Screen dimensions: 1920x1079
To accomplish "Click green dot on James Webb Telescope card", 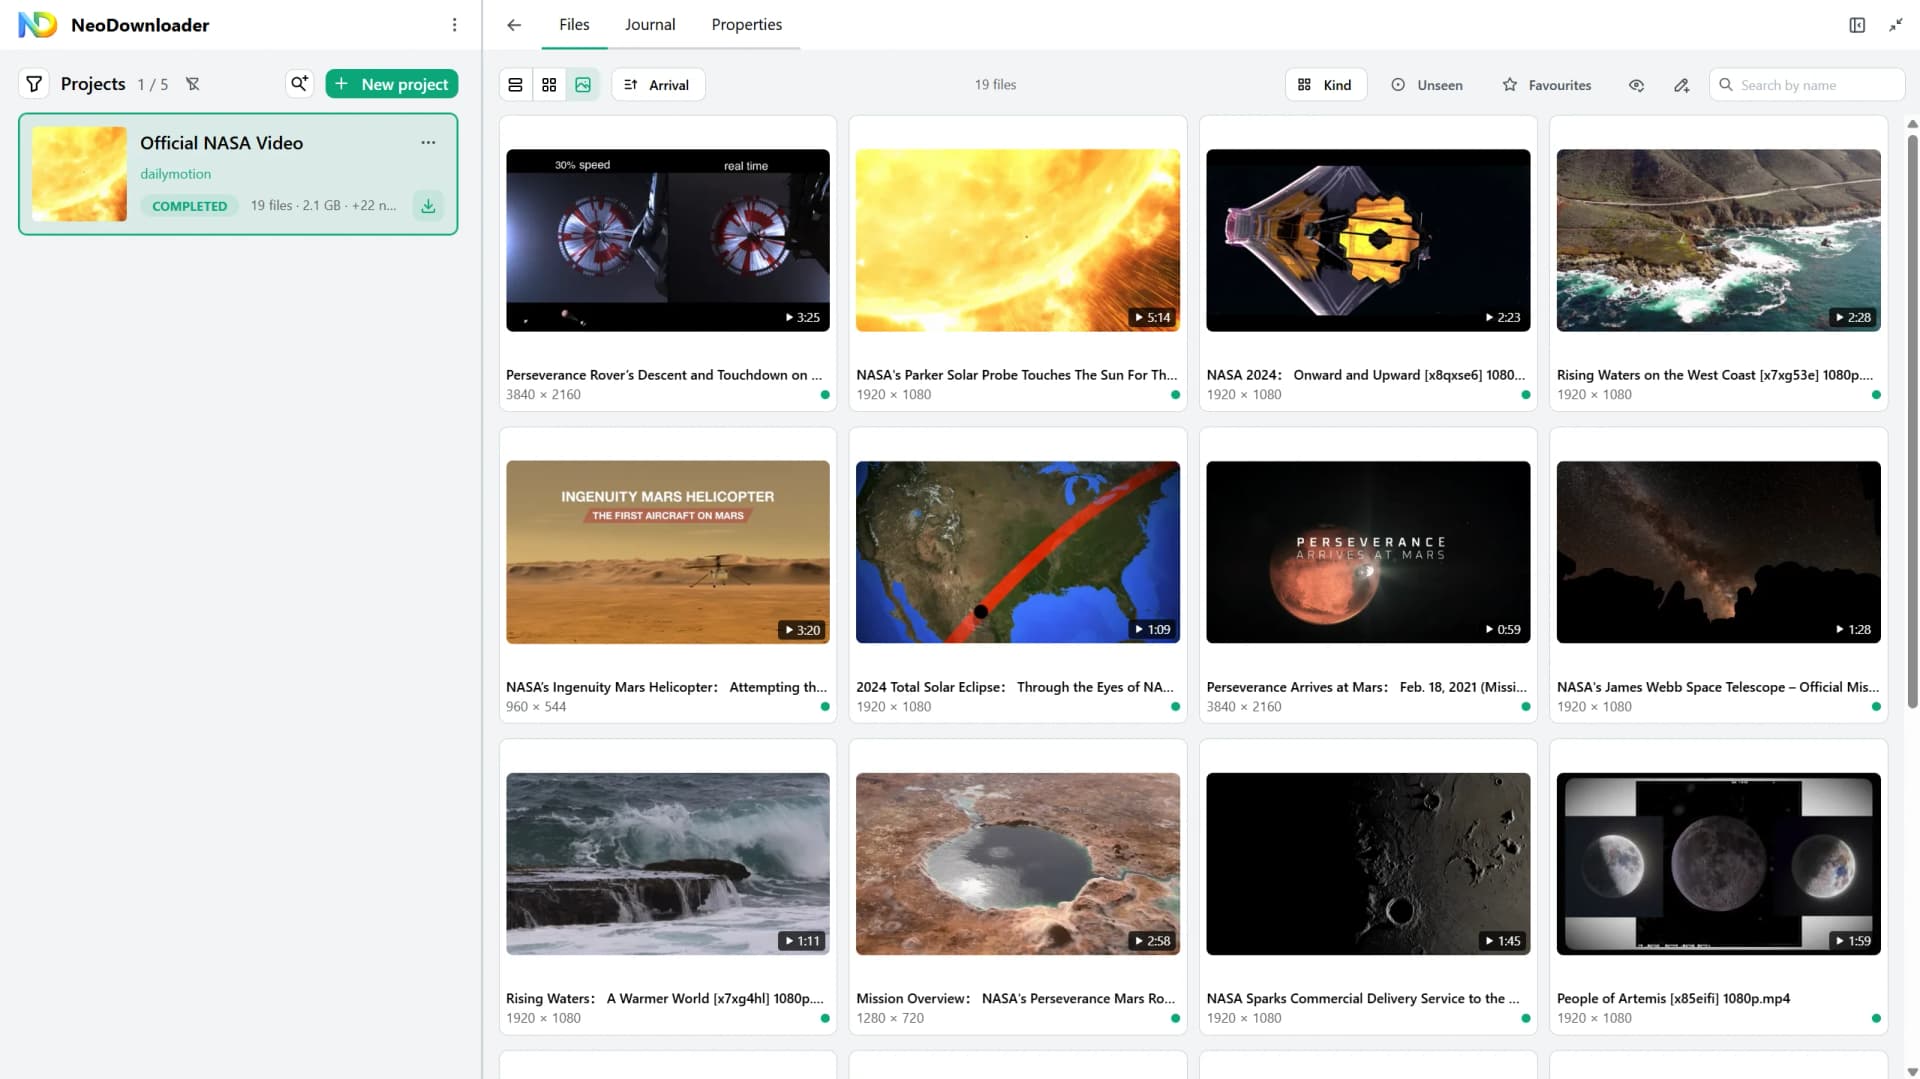I will click(x=1876, y=707).
